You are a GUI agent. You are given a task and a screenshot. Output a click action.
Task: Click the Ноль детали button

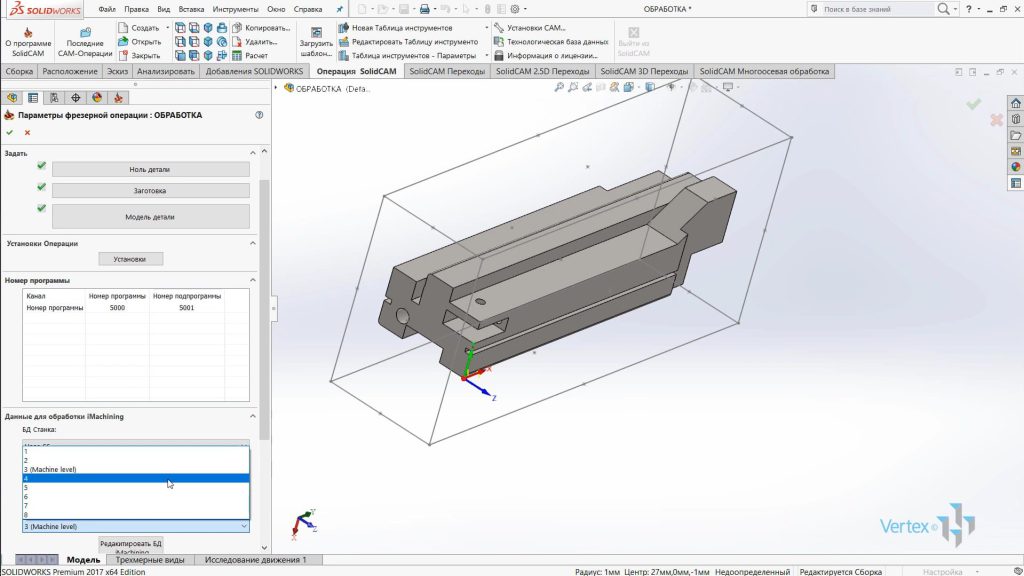pos(150,169)
